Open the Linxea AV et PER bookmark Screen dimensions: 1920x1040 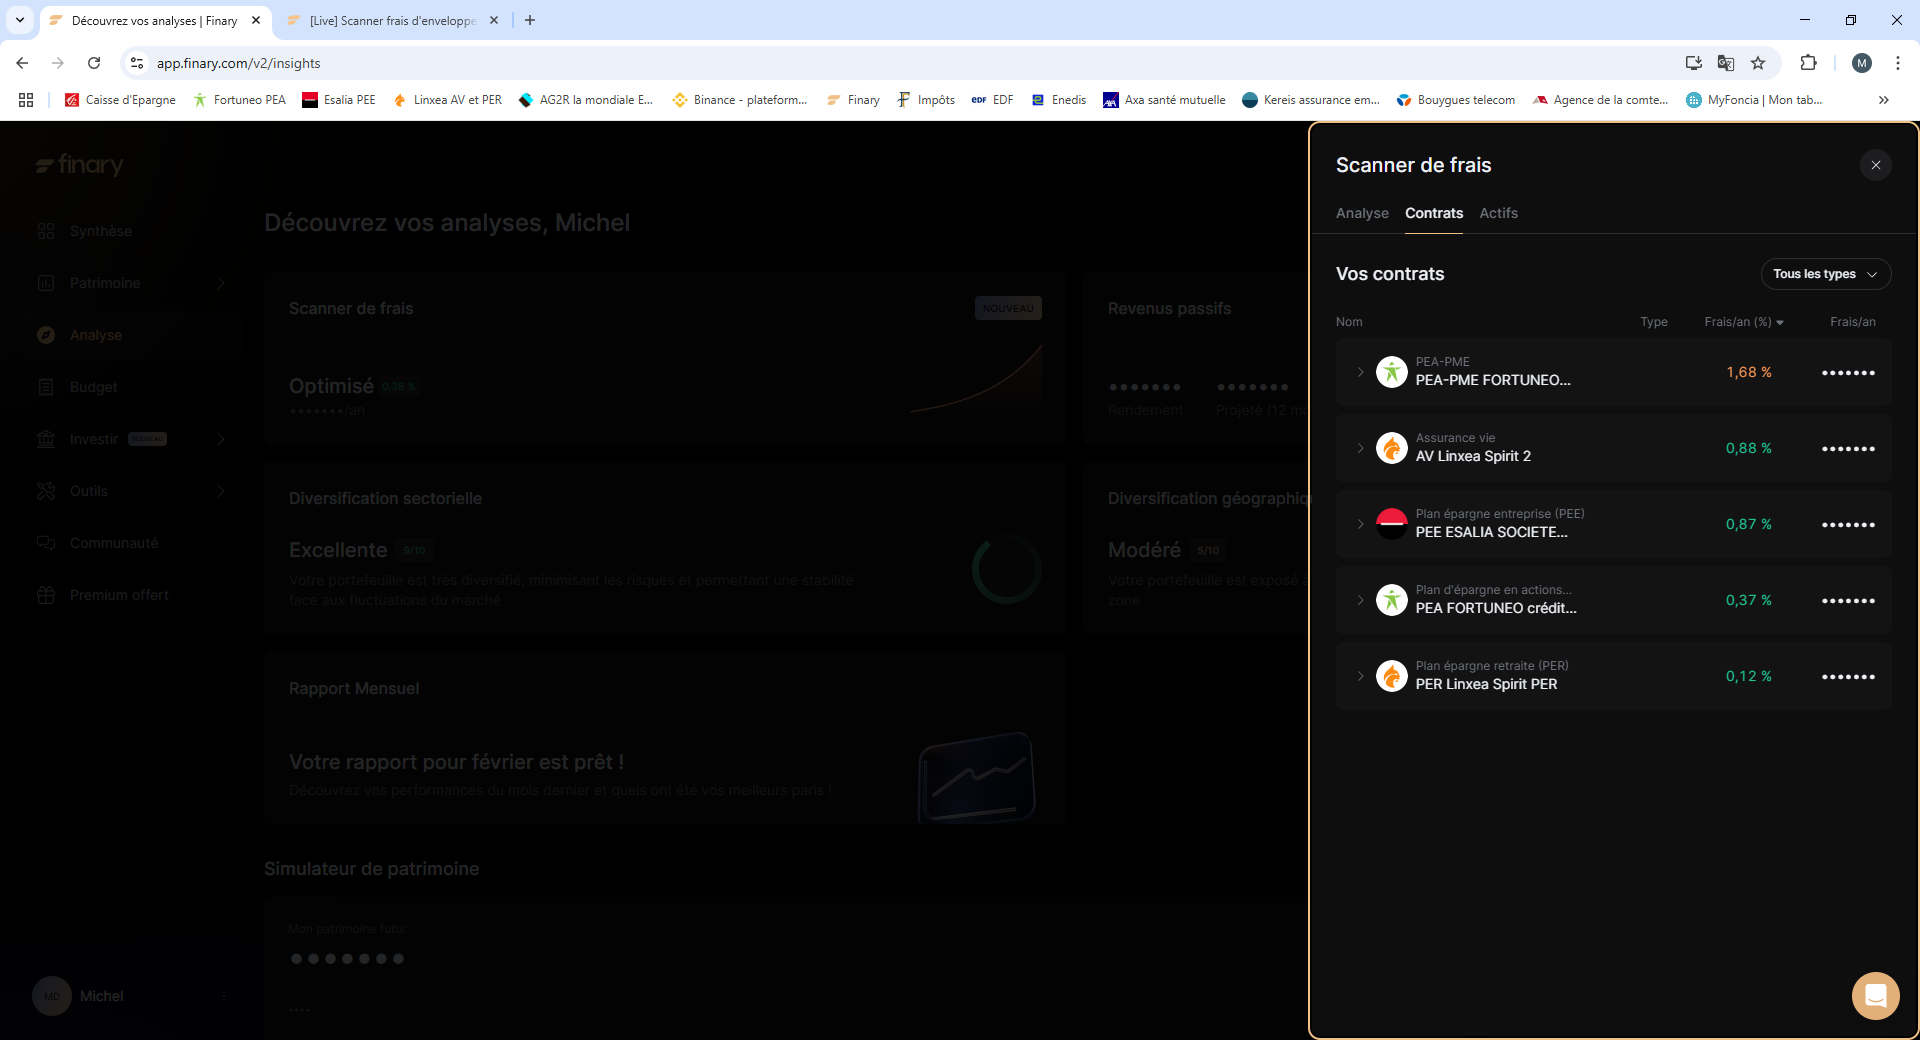click(x=448, y=100)
